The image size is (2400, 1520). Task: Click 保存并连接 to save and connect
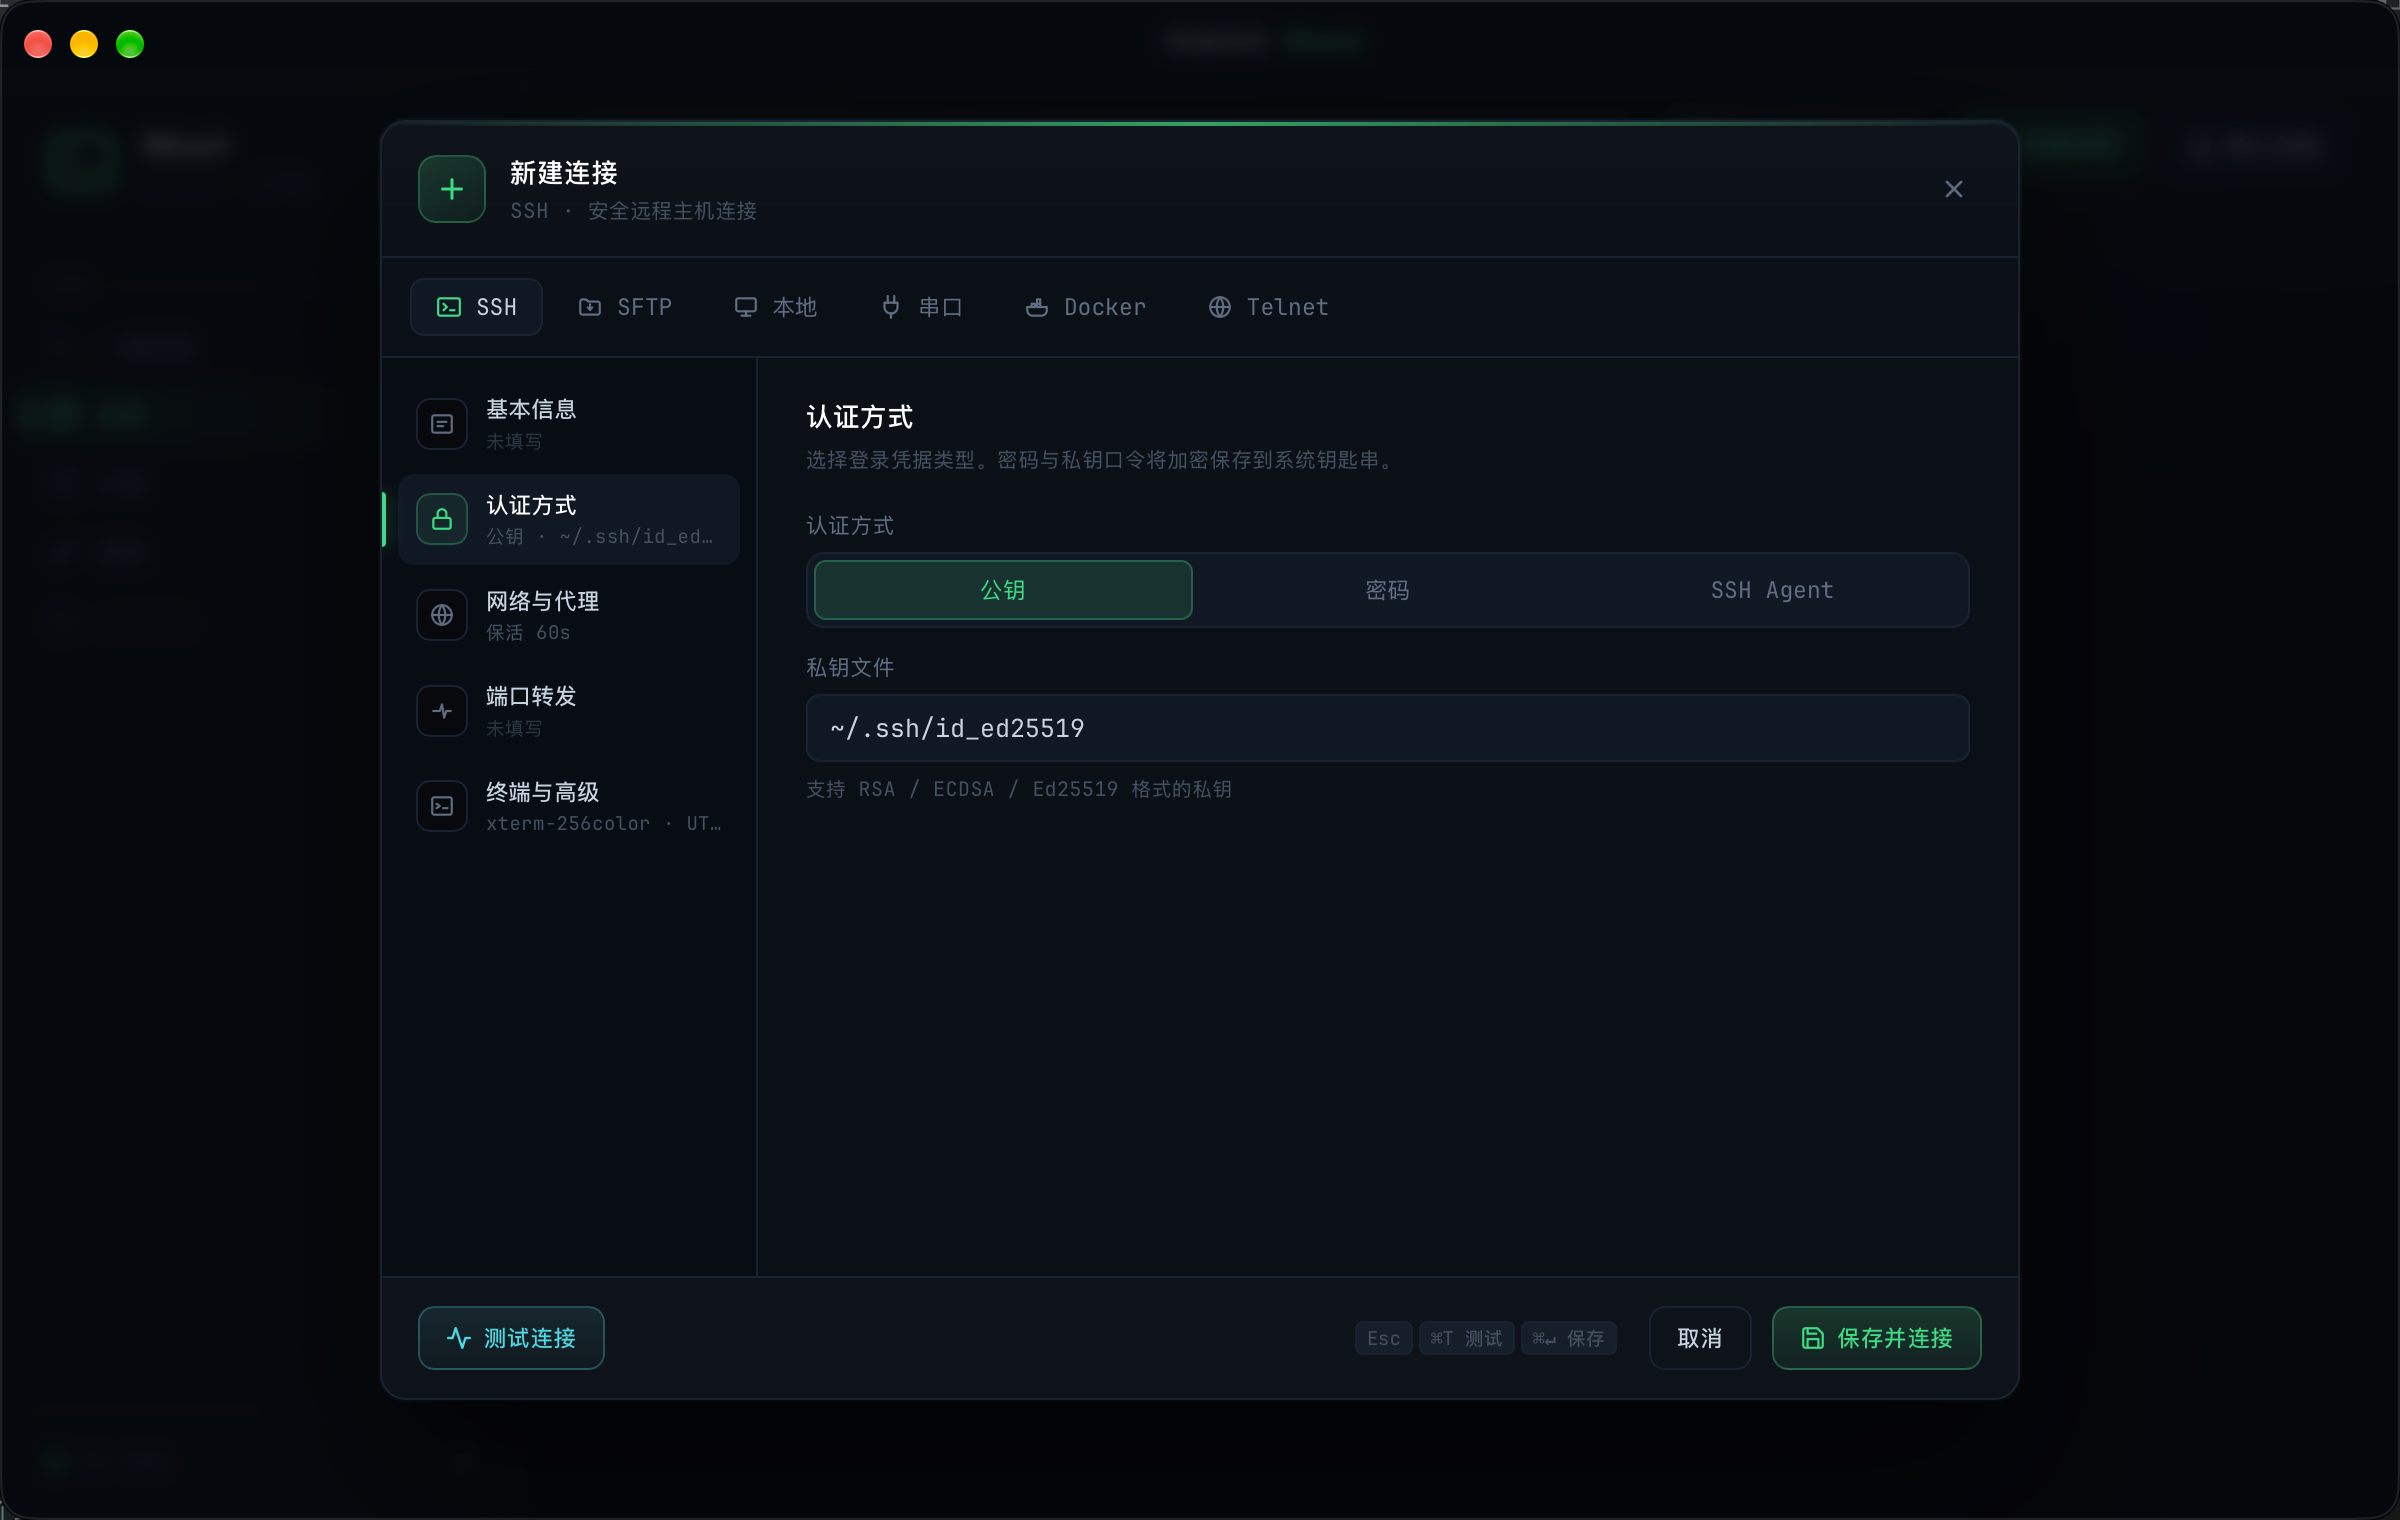point(1877,1338)
